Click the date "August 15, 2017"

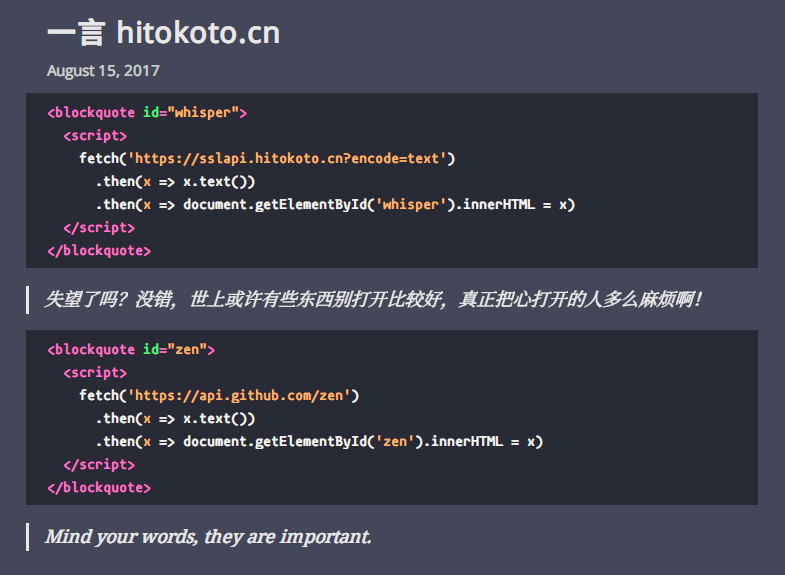pos(103,71)
